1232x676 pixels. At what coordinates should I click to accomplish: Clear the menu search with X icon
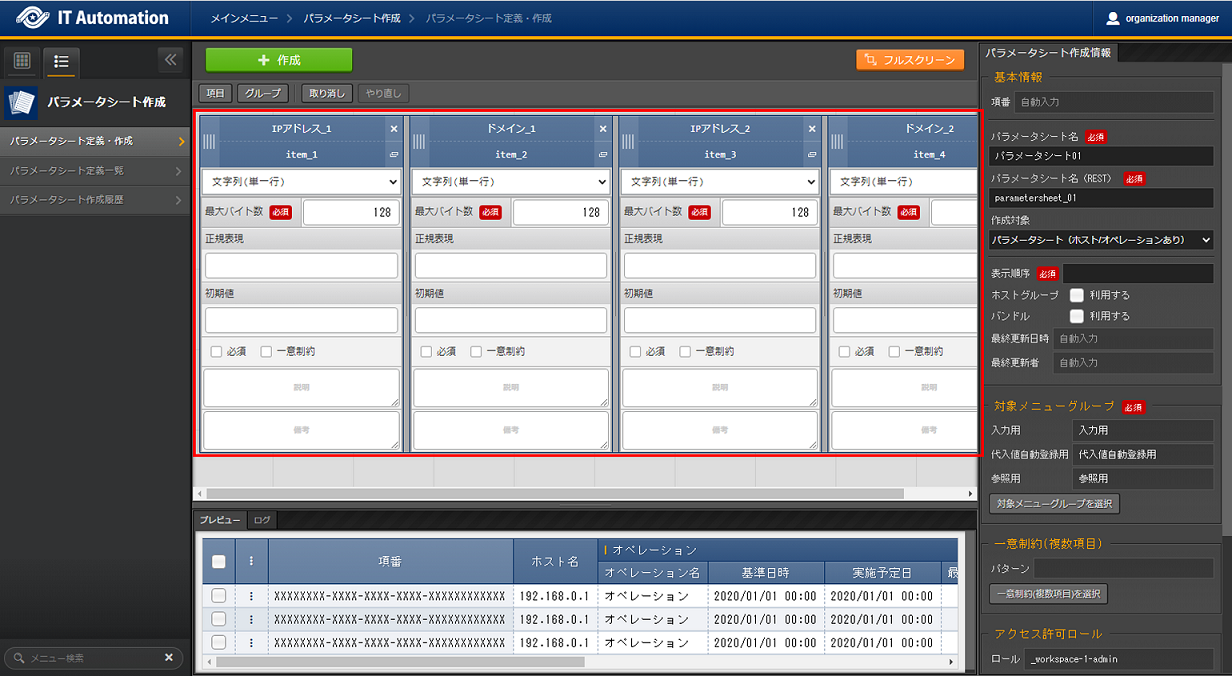click(x=169, y=657)
